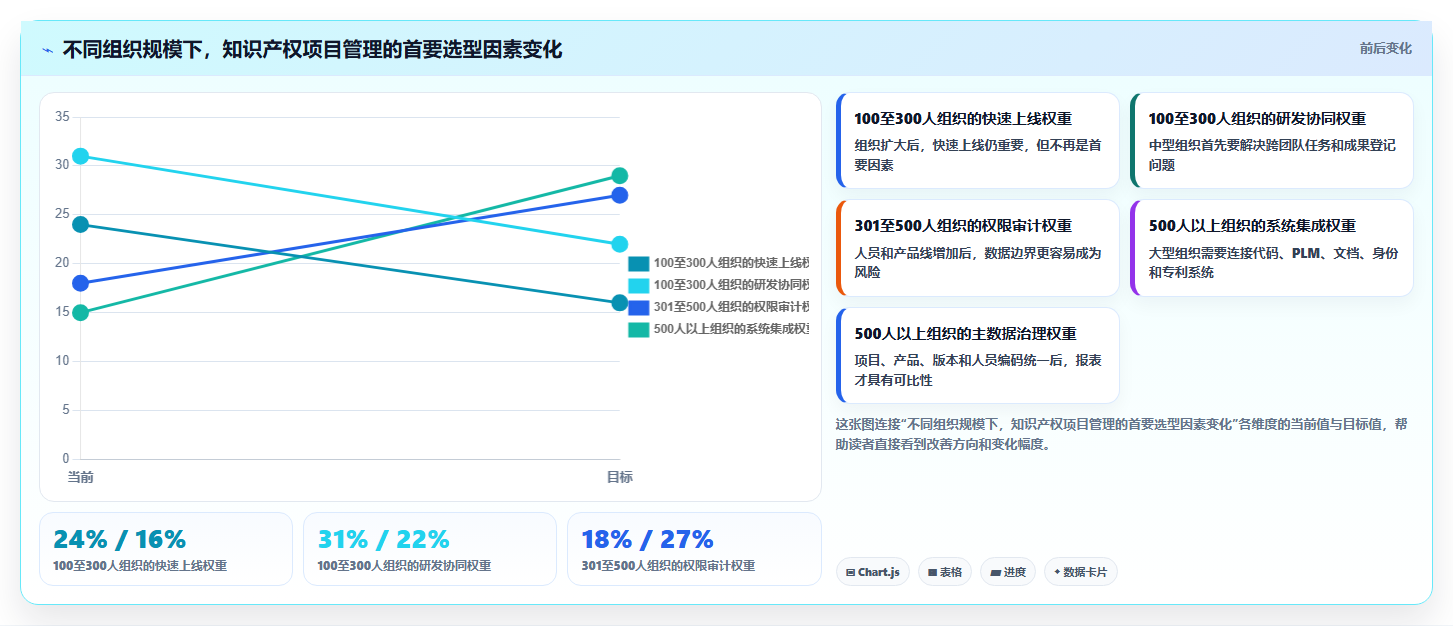1453x626 pixels.
Task: Click the target-value point at 16 on the chart
Action: (619, 303)
